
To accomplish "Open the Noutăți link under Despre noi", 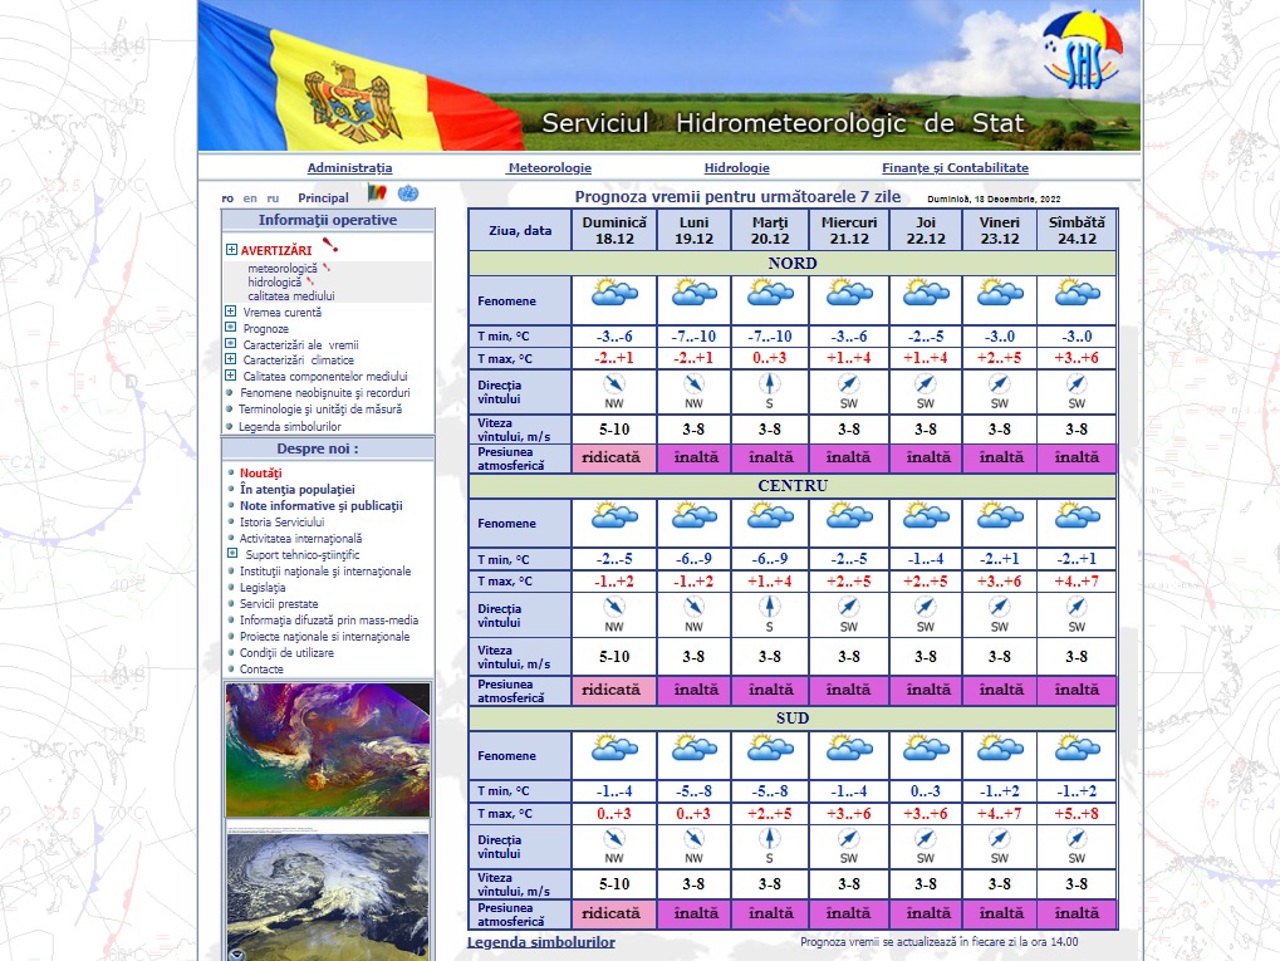I will pos(260,473).
